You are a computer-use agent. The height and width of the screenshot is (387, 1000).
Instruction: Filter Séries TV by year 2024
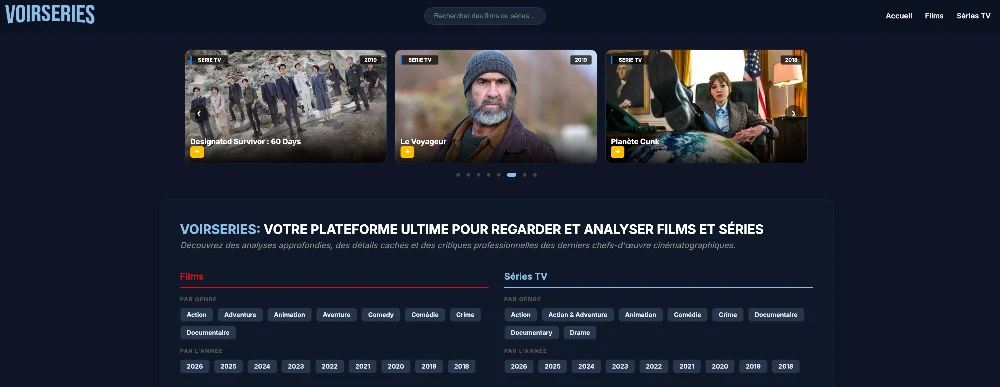tap(586, 367)
